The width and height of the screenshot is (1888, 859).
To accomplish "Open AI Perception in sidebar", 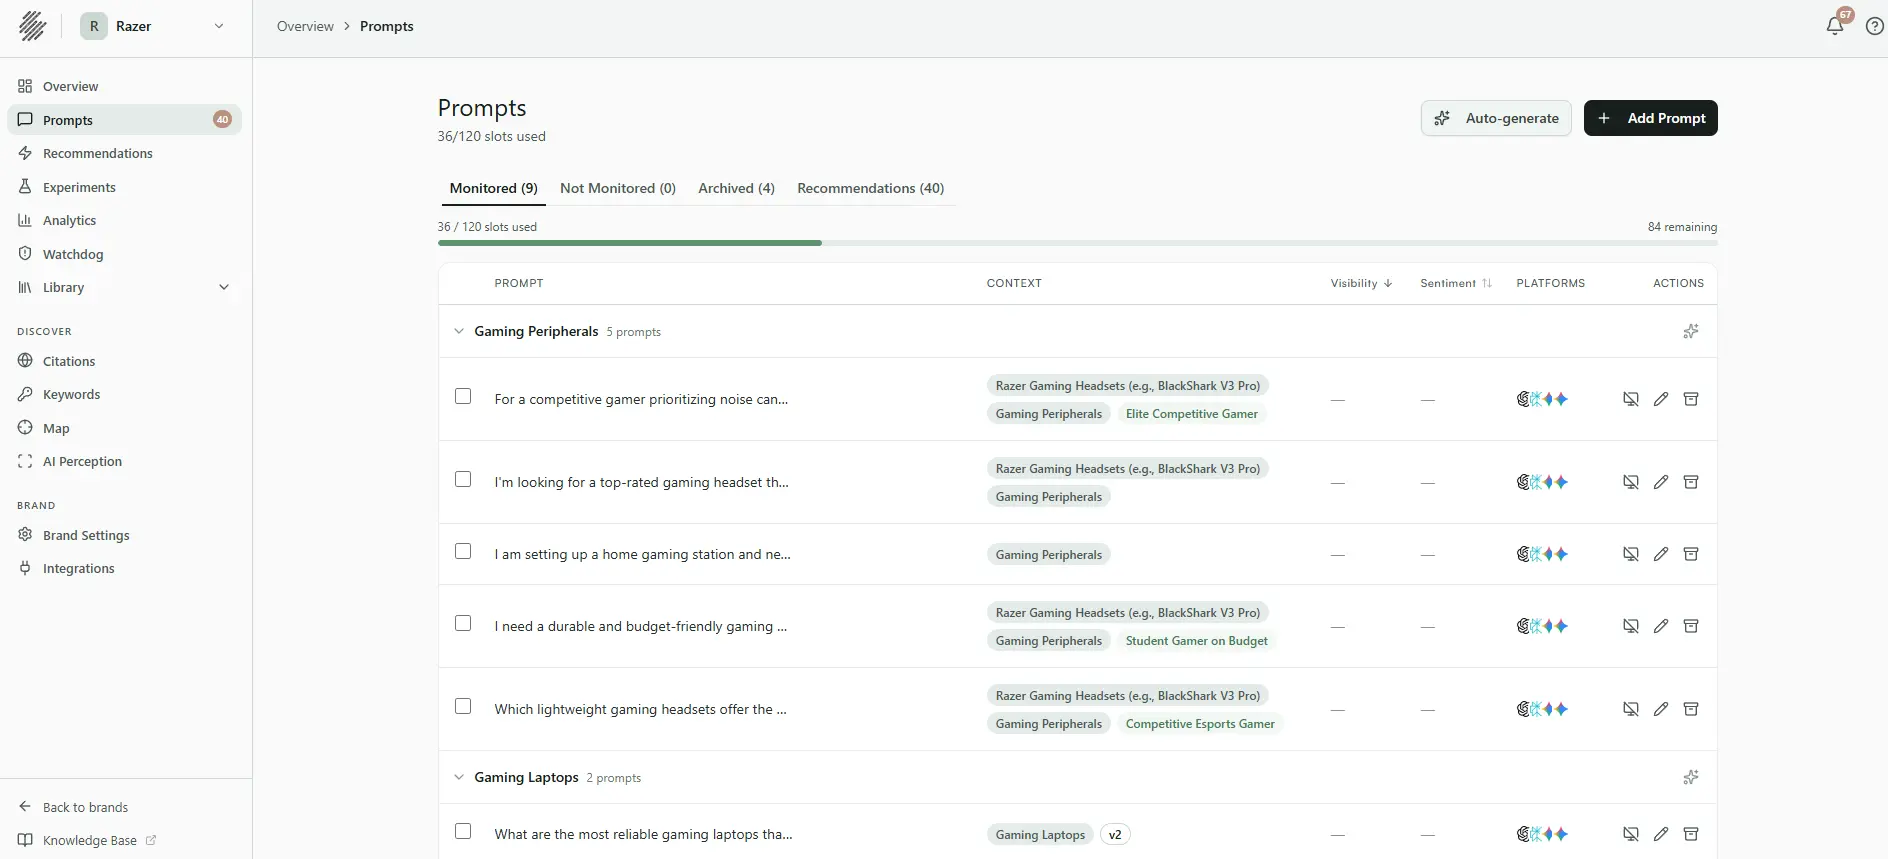I will pyautogui.click(x=125, y=461).
